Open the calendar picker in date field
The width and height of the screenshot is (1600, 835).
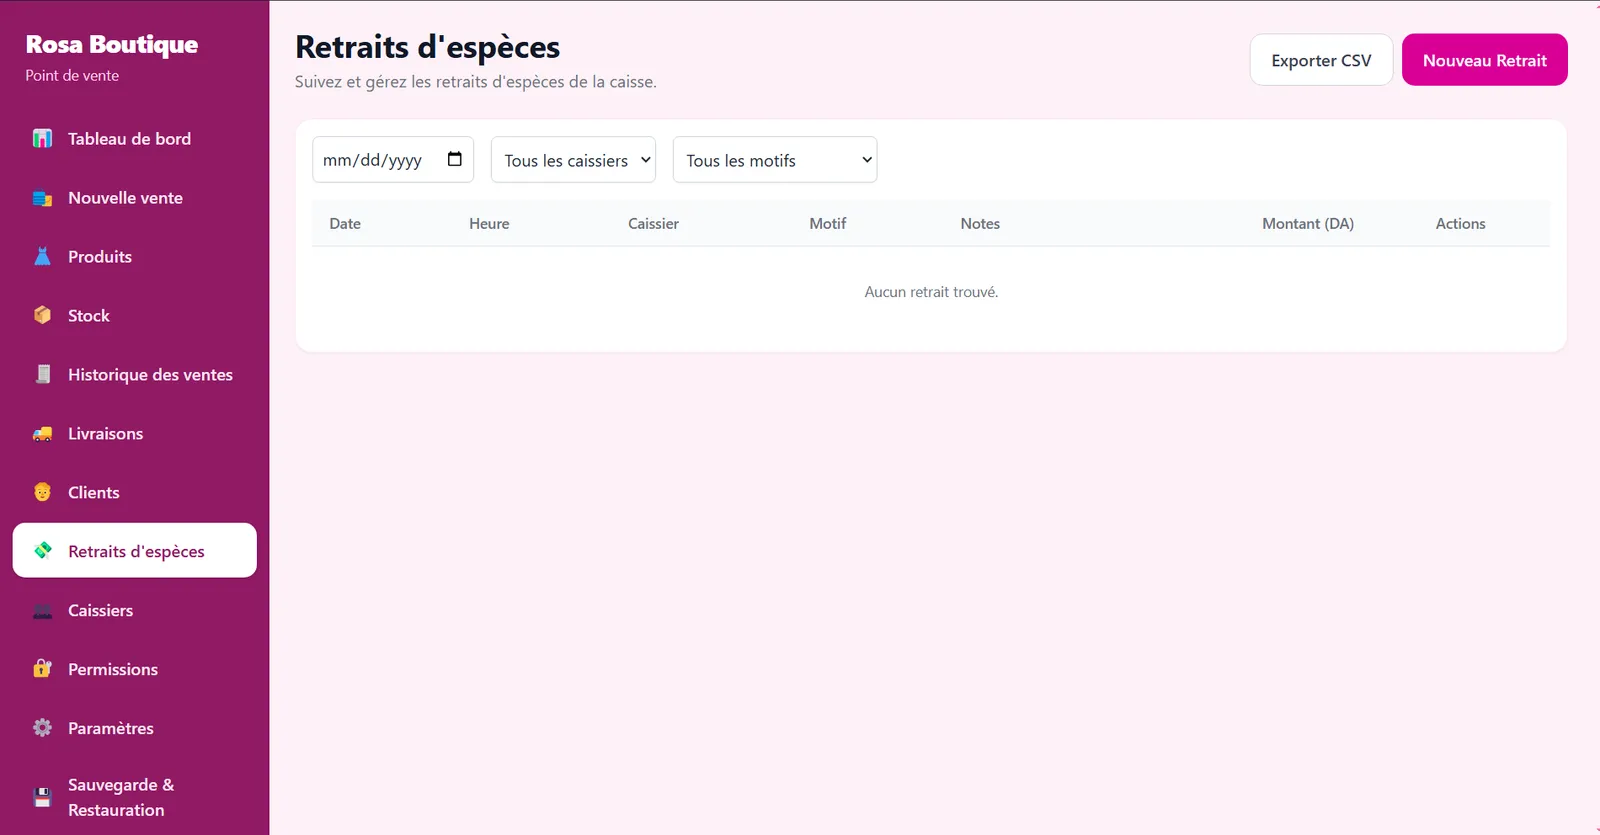click(x=455, y=159)
